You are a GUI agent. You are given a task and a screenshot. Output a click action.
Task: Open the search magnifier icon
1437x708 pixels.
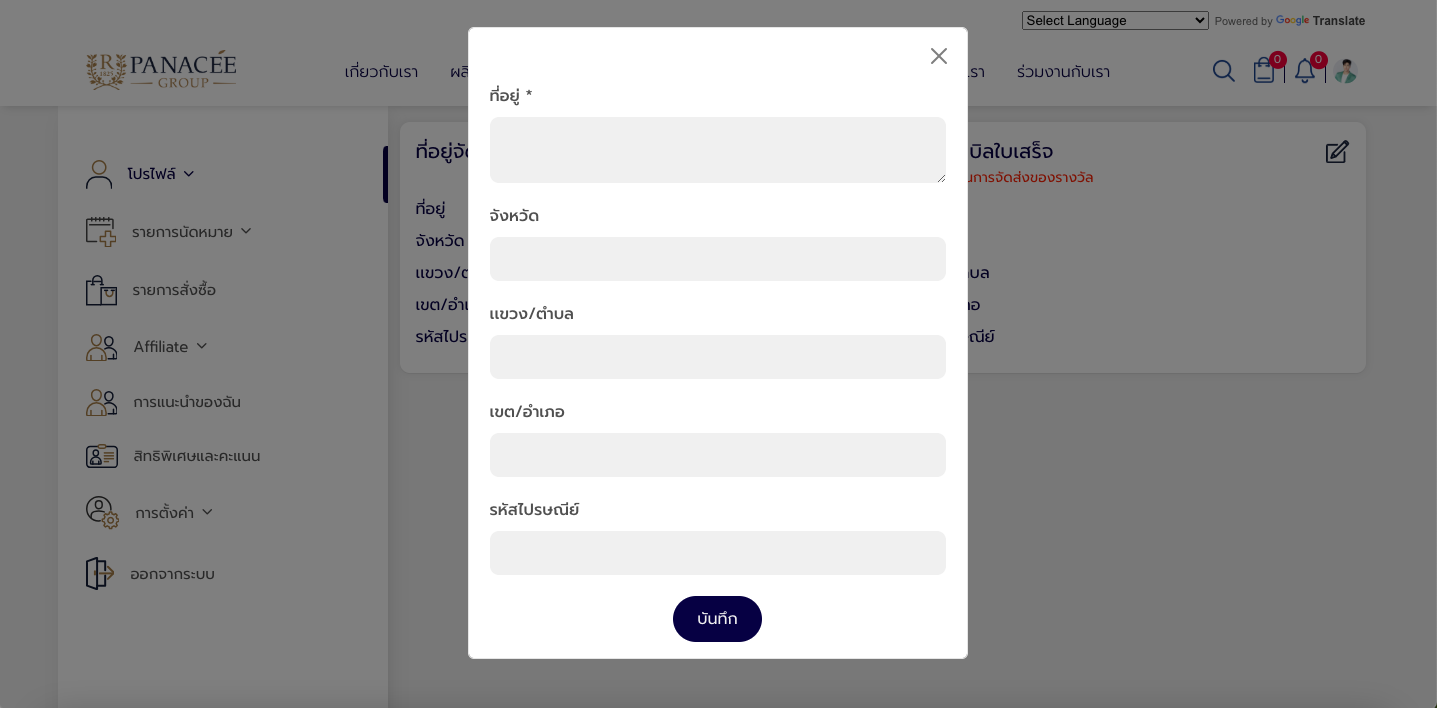[x=1223, y=71]
